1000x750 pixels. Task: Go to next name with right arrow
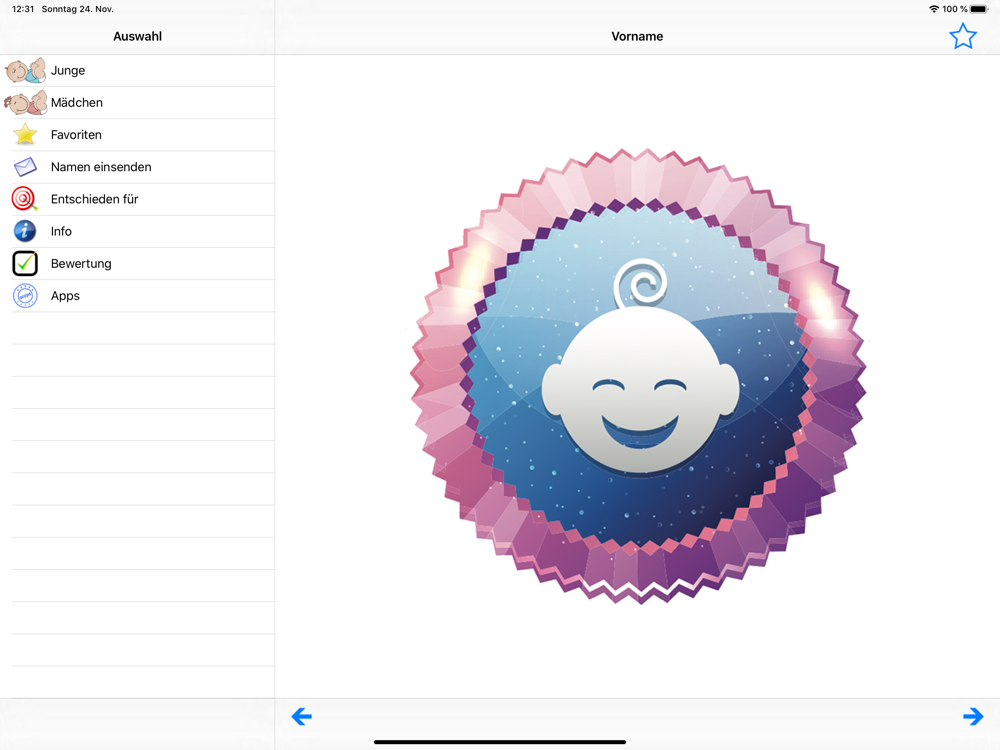972,716
